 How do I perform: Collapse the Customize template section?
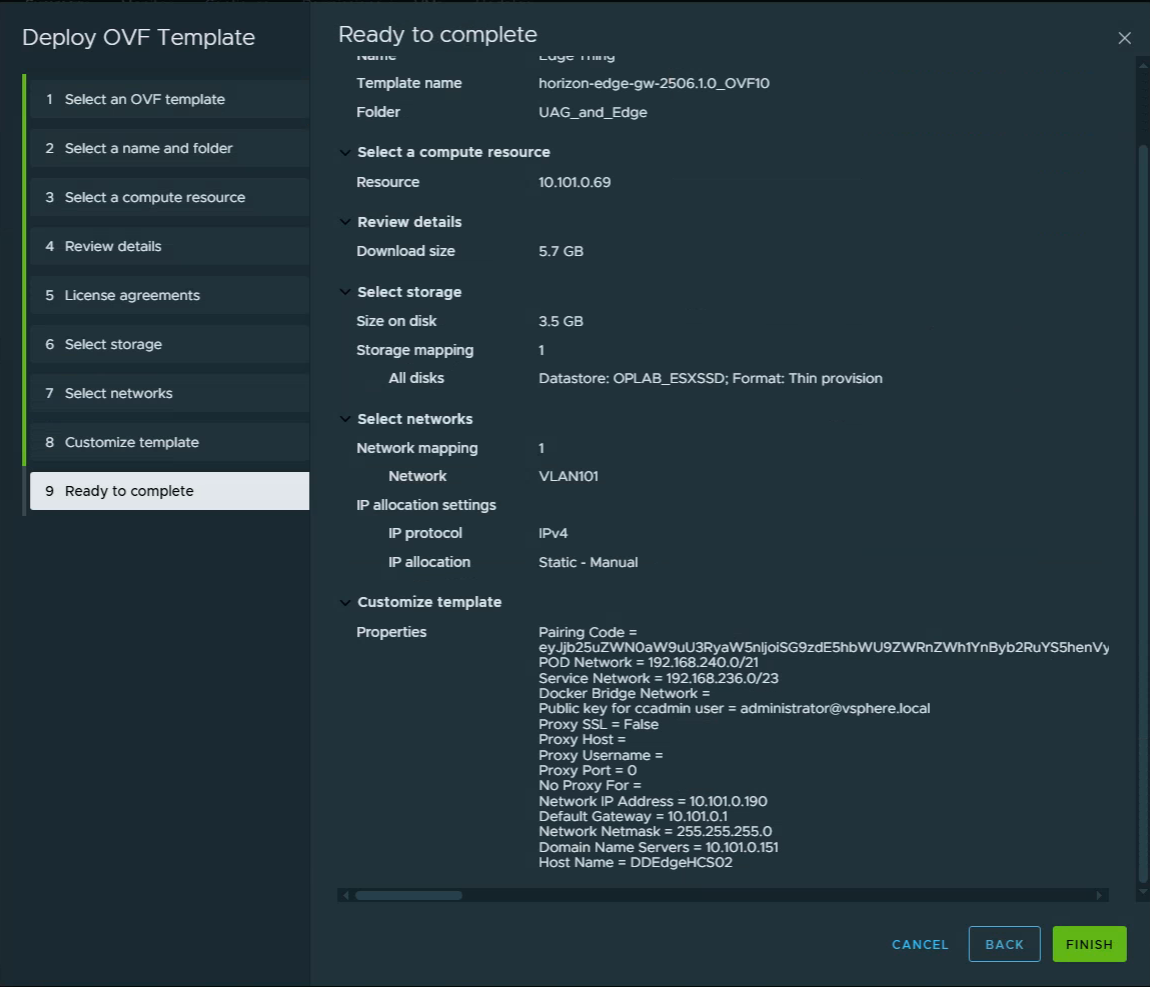[346, 603]
